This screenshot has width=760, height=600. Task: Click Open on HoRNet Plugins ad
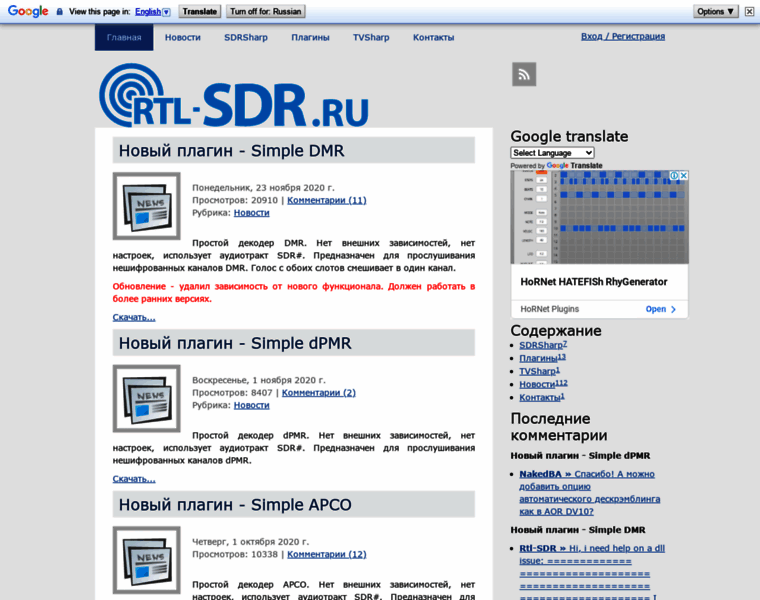click(660, 309)
